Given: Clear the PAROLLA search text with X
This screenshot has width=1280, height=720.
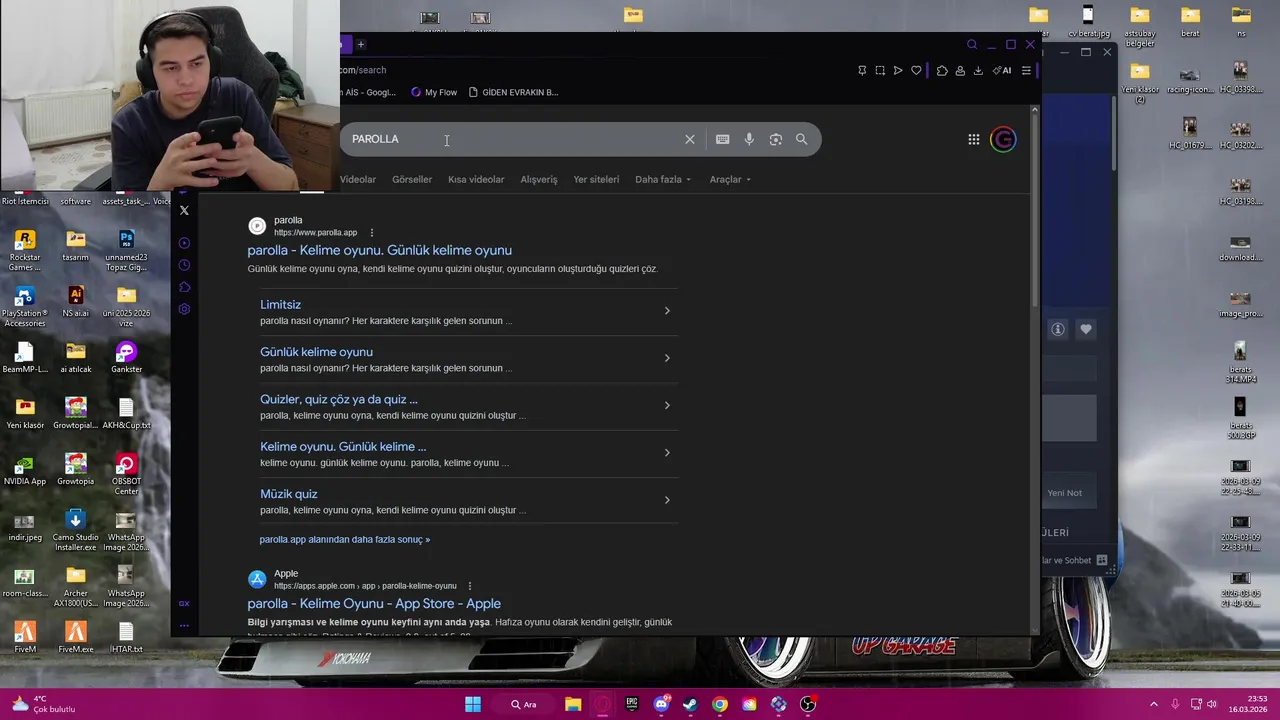Looking at the screenshot, I should [x=689, y=140].
